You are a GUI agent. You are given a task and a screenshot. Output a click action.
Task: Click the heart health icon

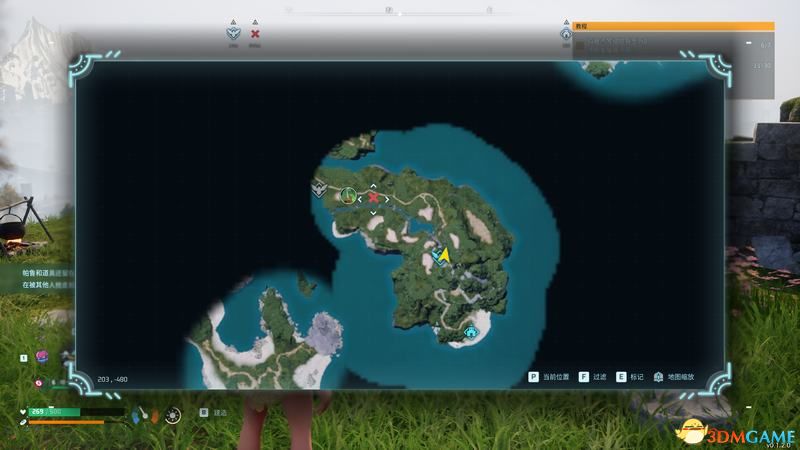point(22,412)
